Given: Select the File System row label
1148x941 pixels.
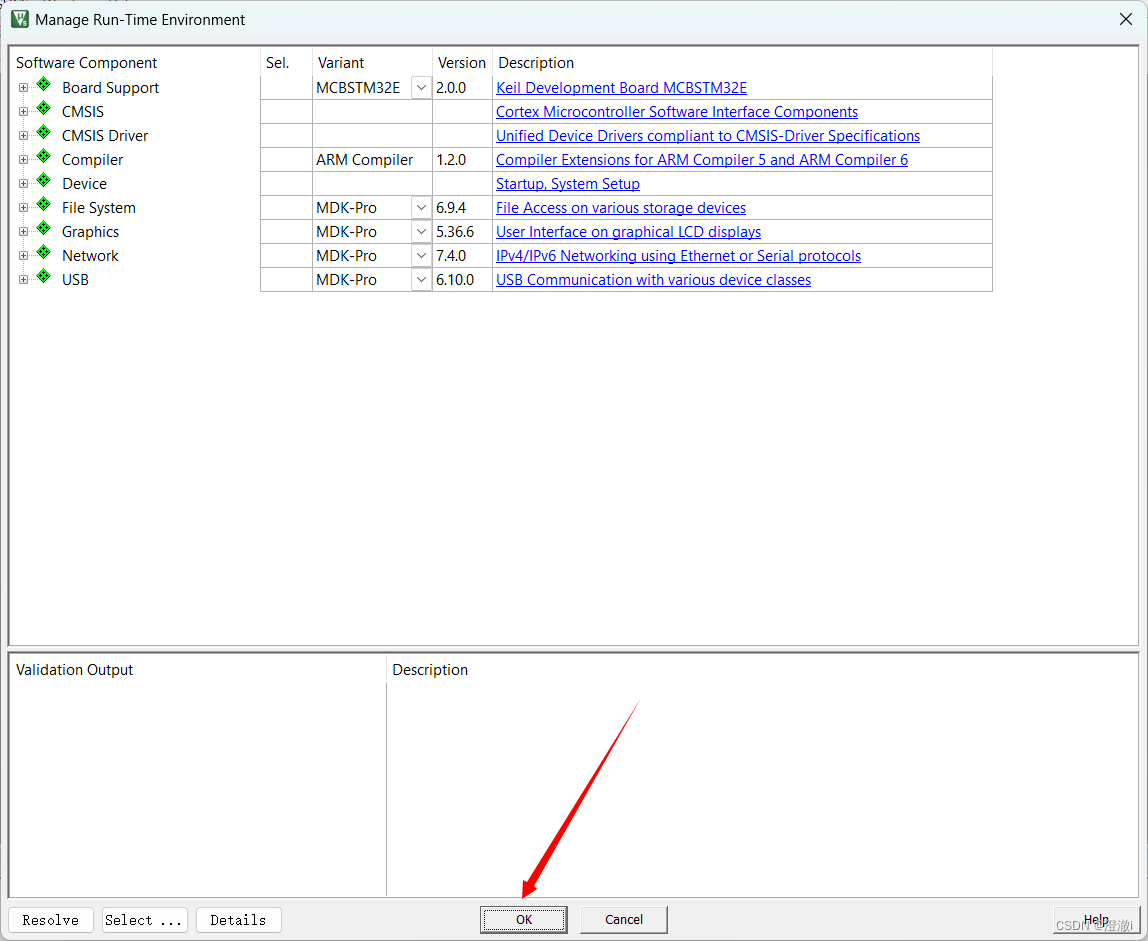Looking at the screenshot, I should coord(99,208).
